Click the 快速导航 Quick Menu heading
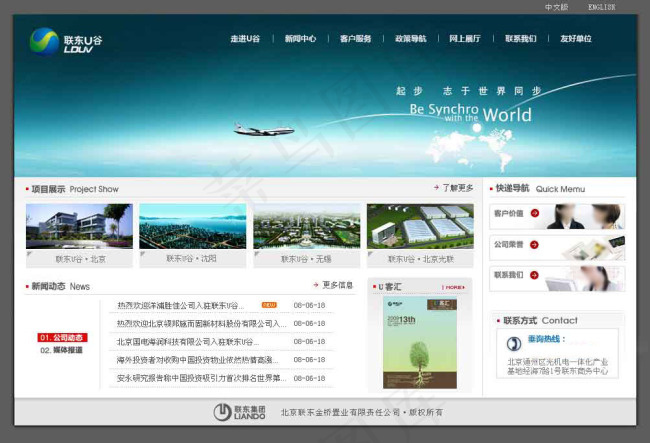This screenshot has height=443, width=650. coord(540,189)
